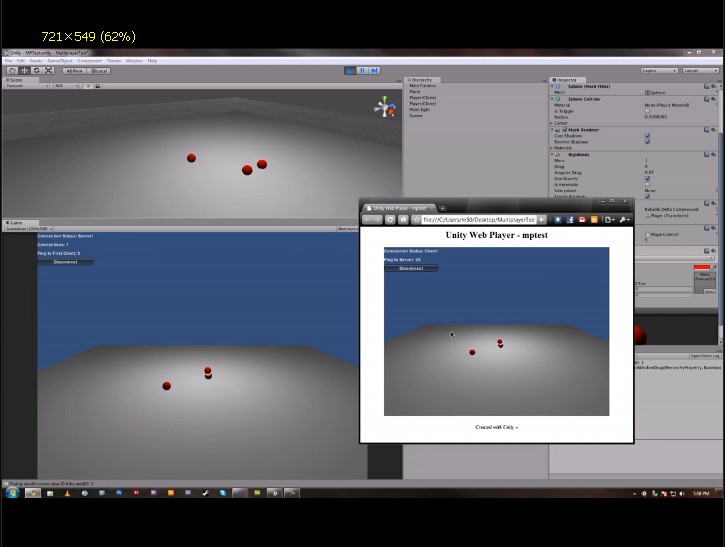Toggle the Cast Shadows checkbox
The image size is (725, 547).
(x=647, y=136)
